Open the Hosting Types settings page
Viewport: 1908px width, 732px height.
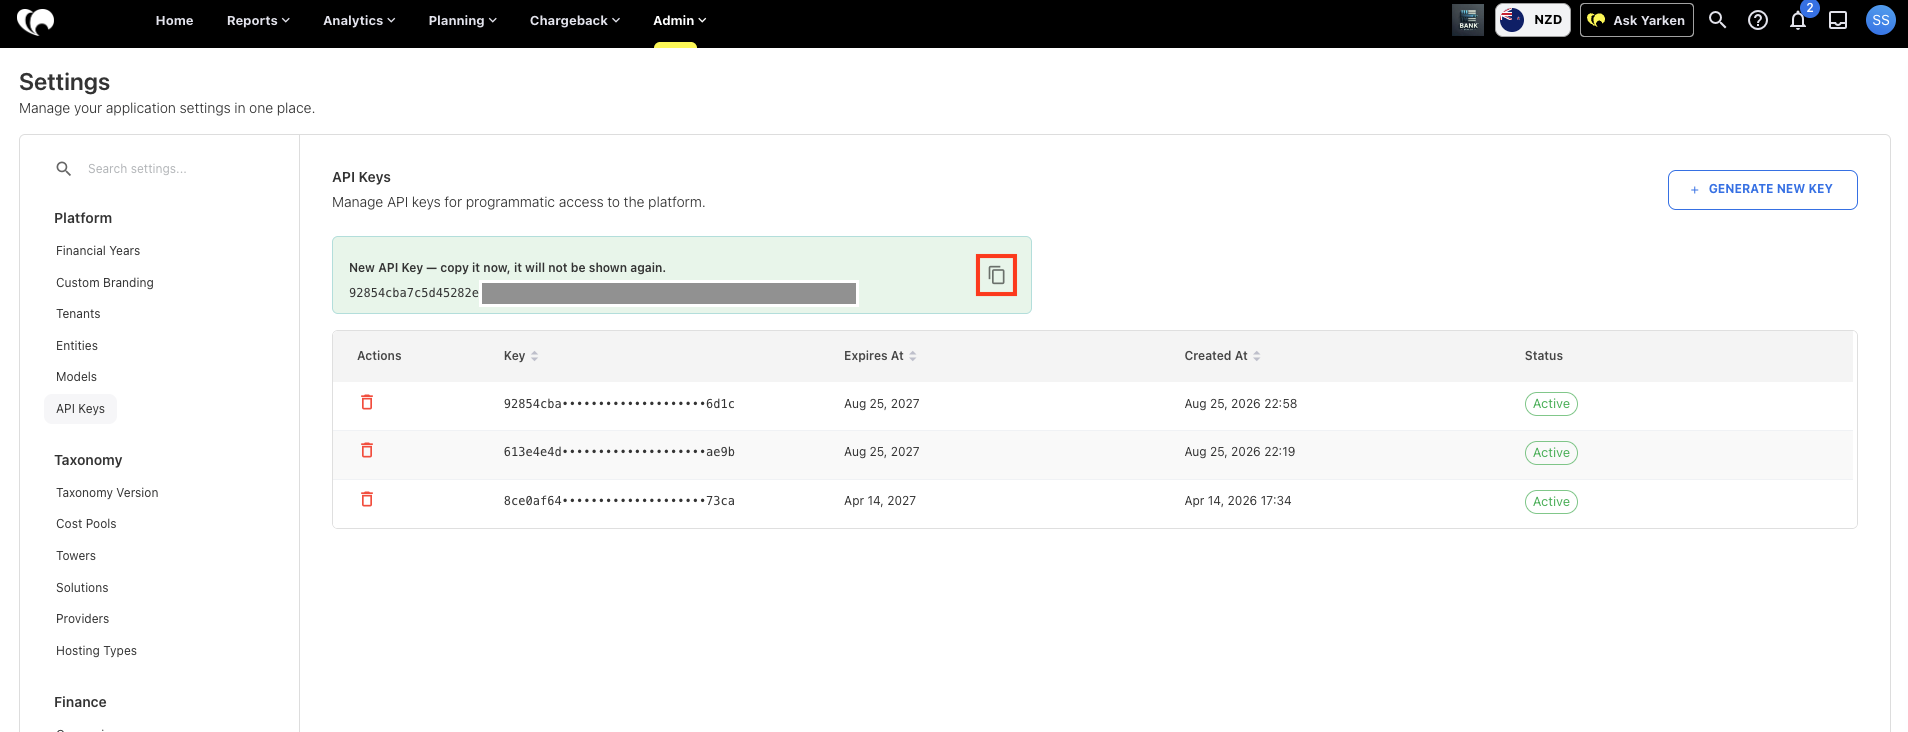pos(96,651)
